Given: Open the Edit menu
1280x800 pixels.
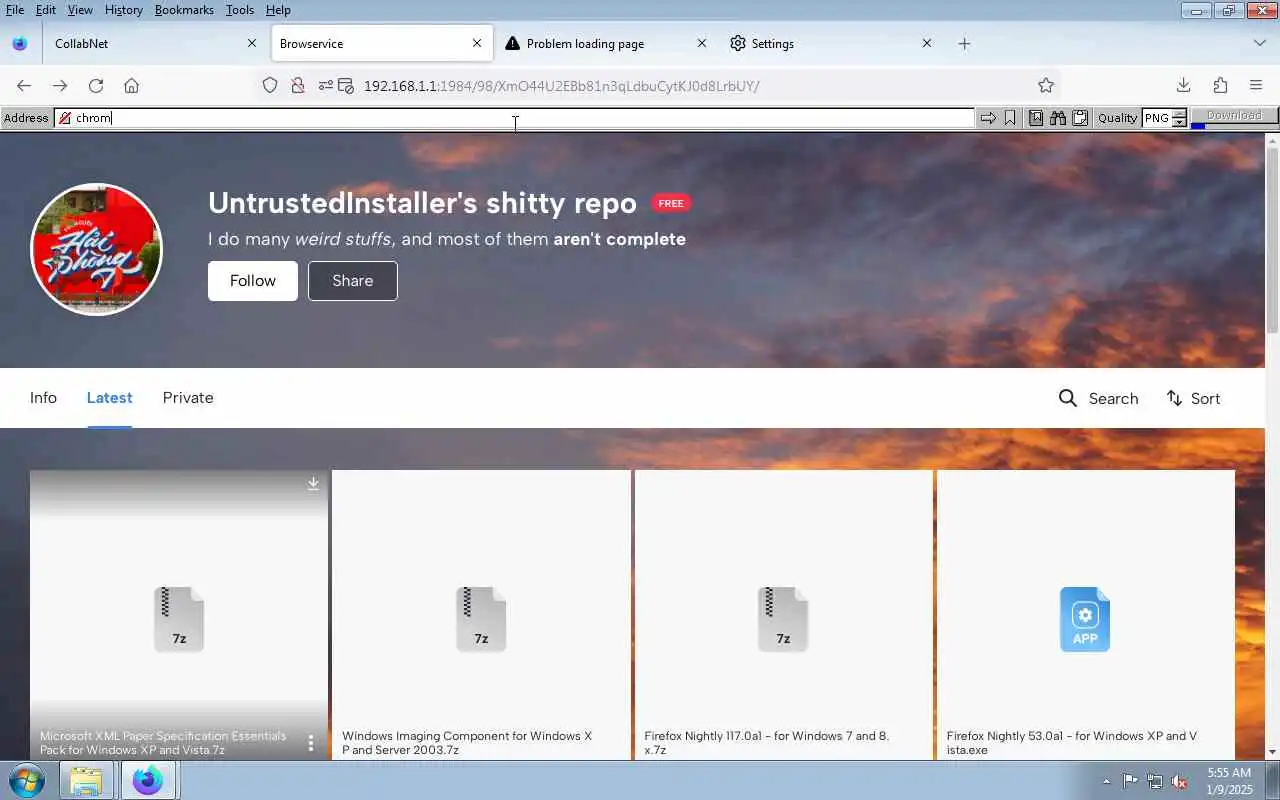Looking at the screenshot, I should pyautogui.click(x=46, y=9).
